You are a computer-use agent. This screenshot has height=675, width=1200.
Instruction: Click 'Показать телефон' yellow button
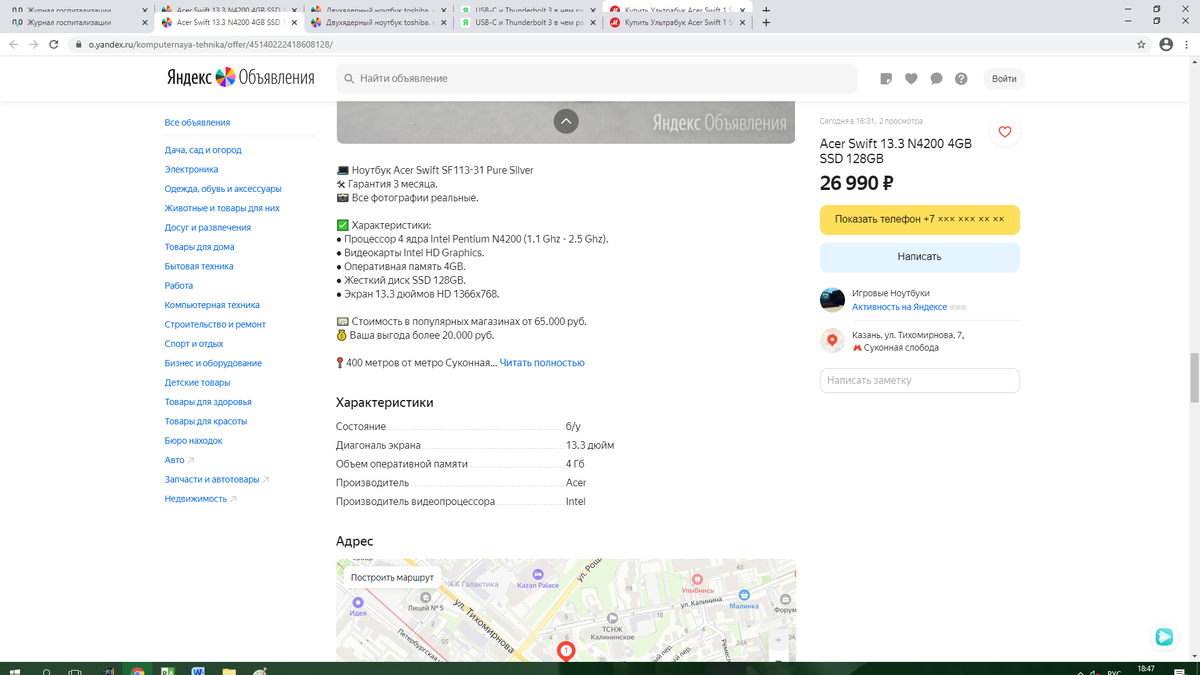(x=920, y=219)
